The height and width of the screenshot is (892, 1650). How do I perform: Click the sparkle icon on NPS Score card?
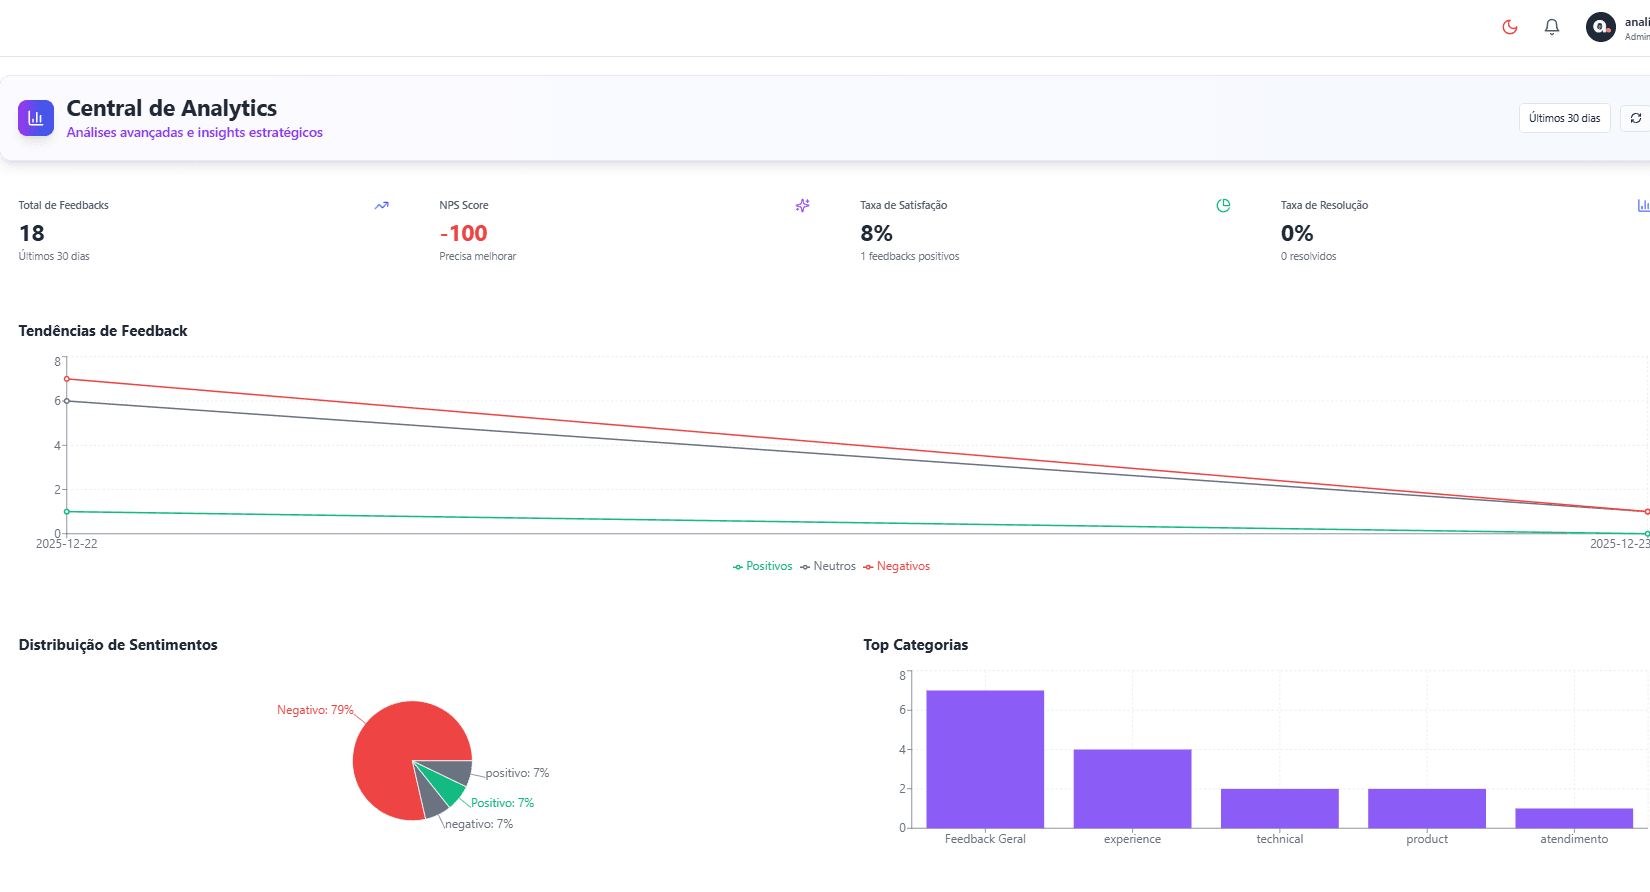point(802,206)
